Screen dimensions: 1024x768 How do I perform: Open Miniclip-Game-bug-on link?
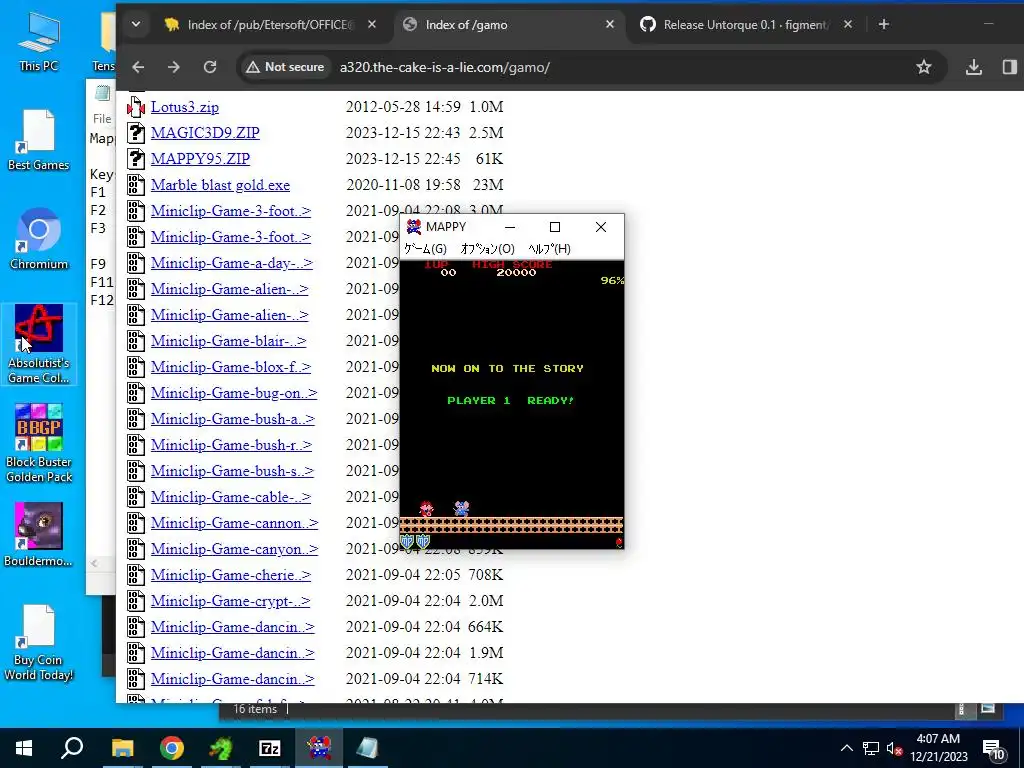click(x=234, y=393)
